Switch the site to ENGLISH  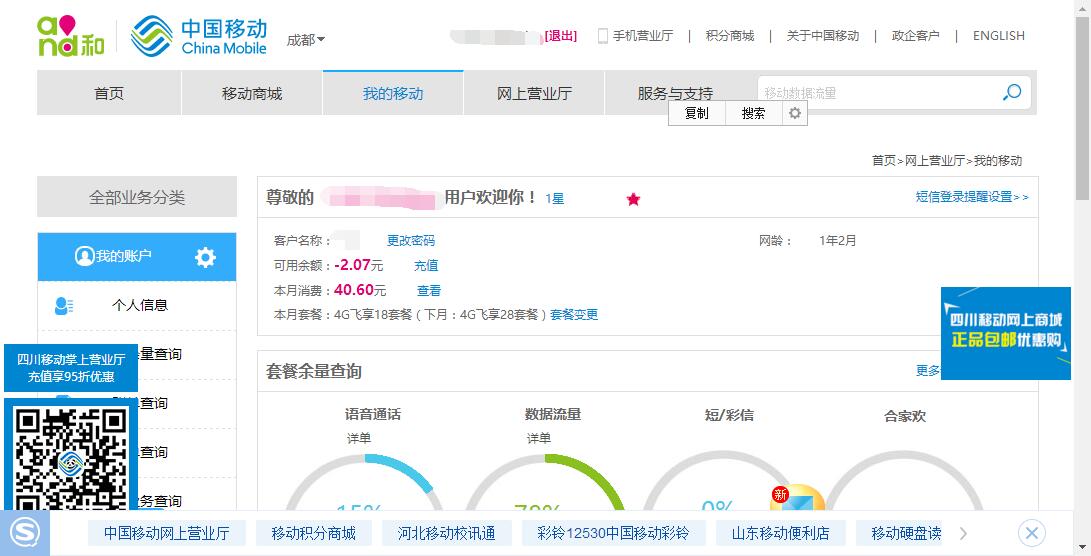pyautogui.click(x=998, y=35)
